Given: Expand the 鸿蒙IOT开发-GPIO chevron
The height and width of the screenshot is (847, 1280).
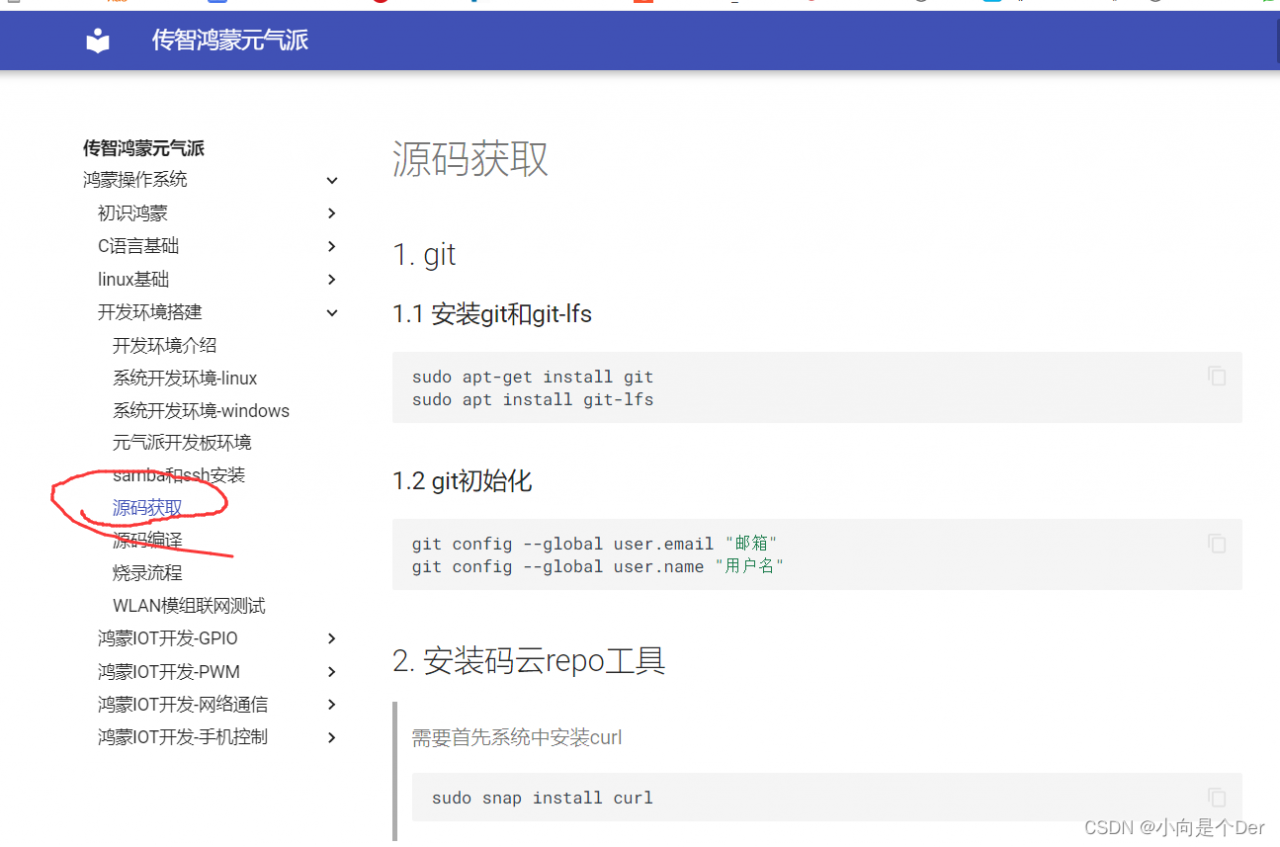Looking at the screenshot, I should click(x=332, y=638).
